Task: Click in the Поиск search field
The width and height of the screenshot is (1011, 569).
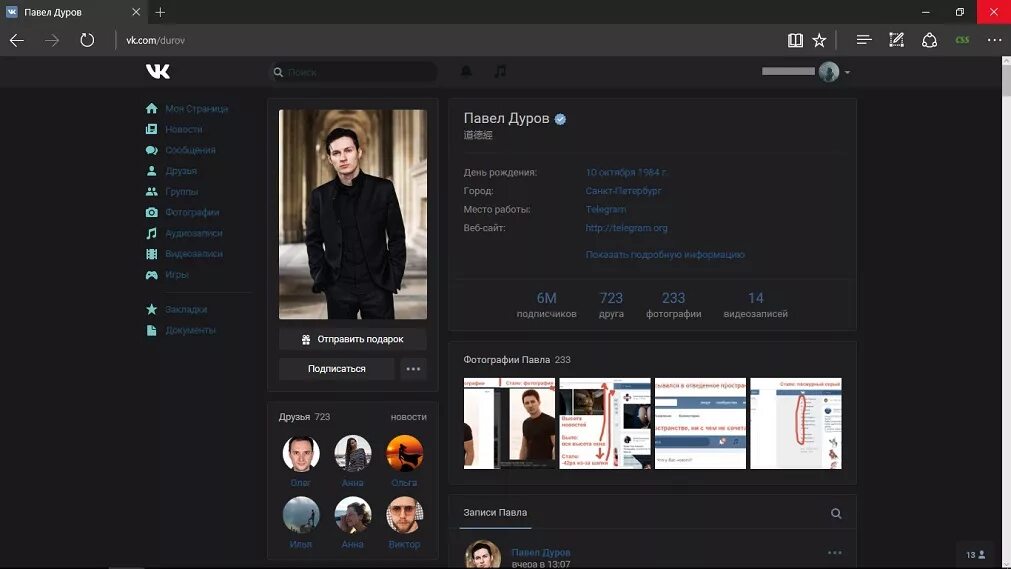Action: 353,72
